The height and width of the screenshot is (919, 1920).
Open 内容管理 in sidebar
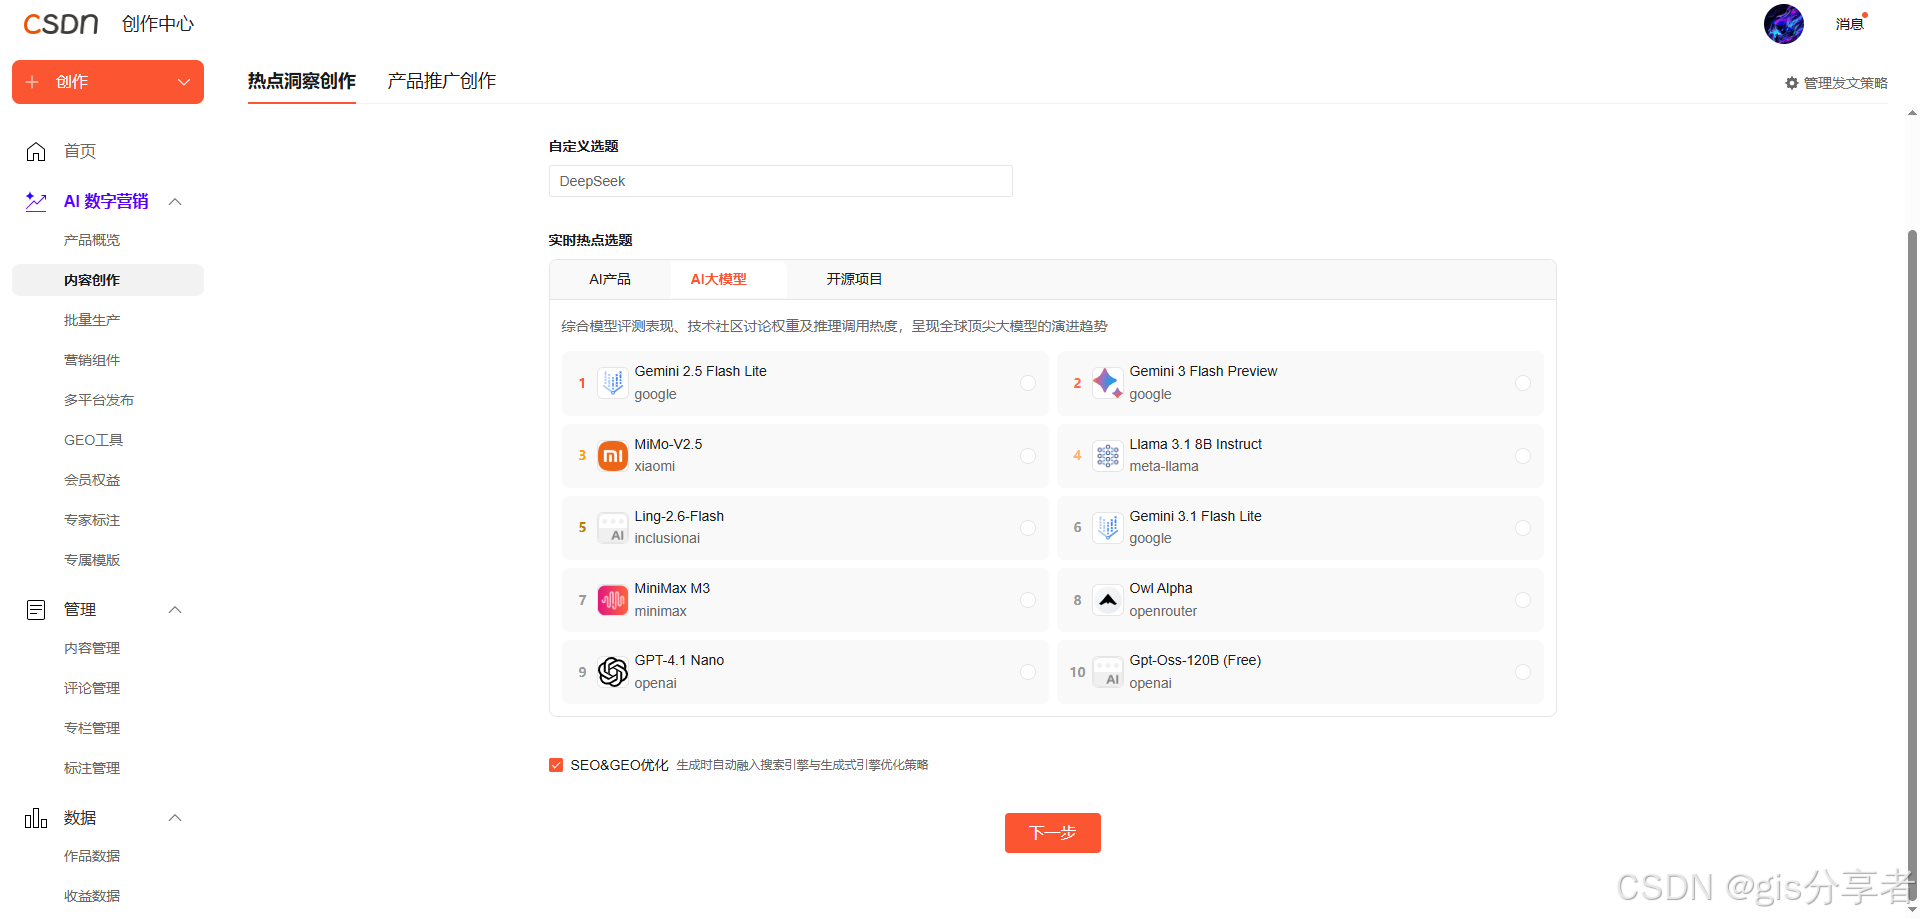92,648
